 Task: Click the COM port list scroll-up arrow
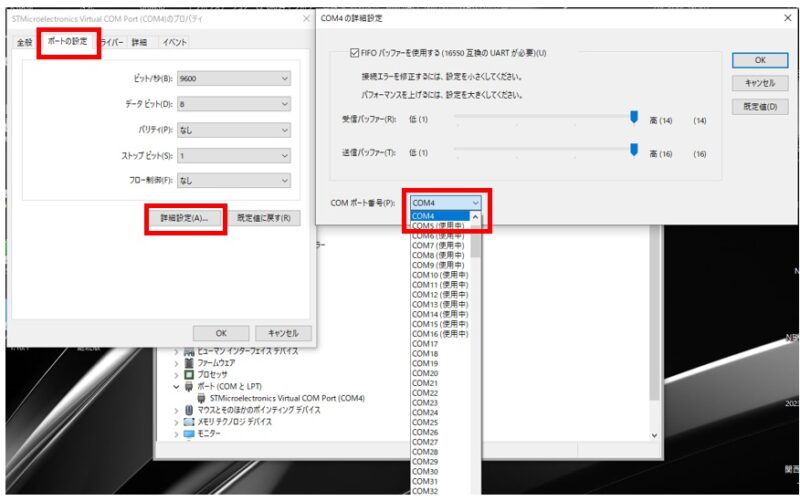point(476,217)
